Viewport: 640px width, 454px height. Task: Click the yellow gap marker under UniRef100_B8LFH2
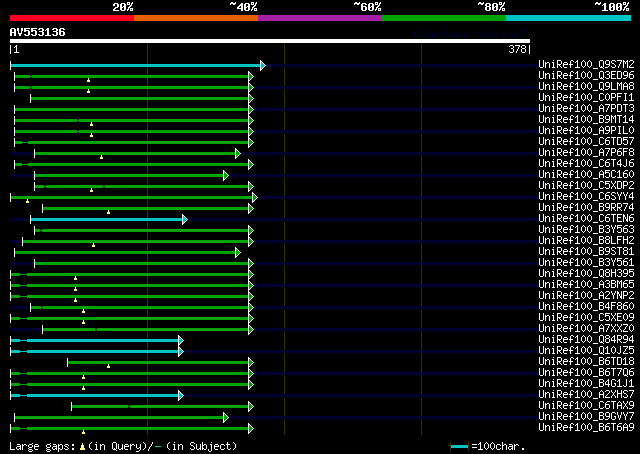point(93,245)
